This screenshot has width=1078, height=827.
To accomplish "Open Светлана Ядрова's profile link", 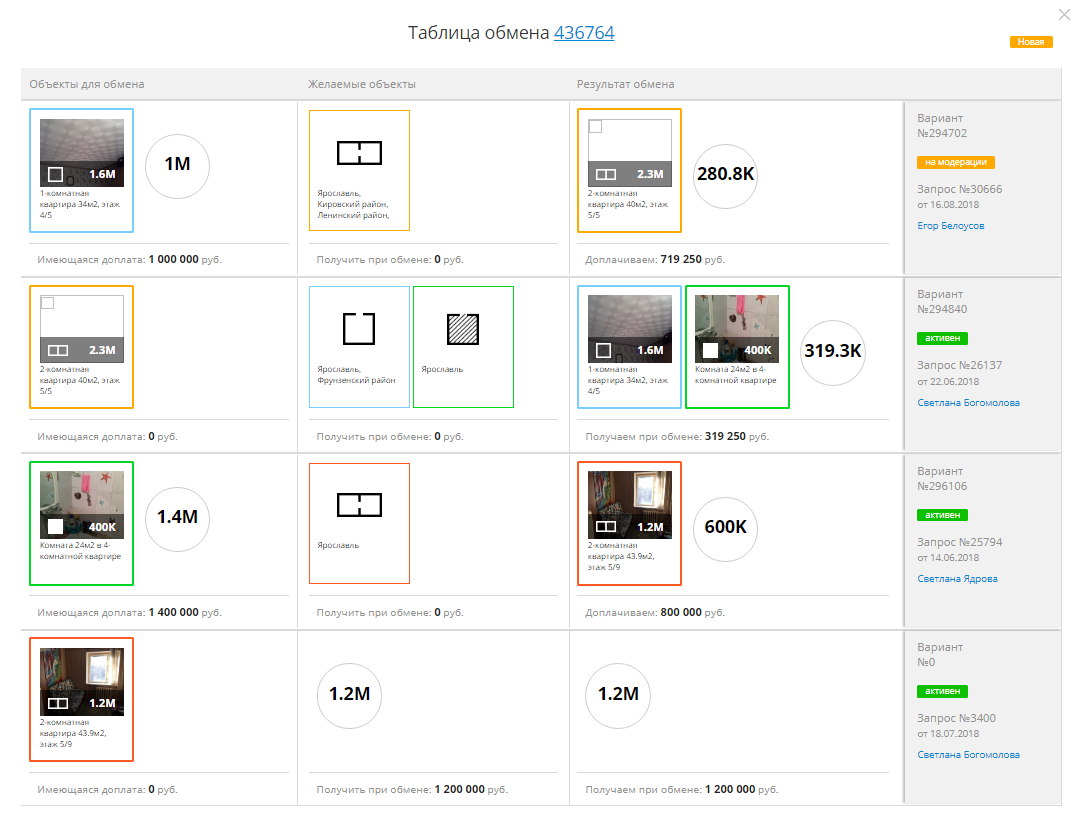I will [x=957, y=579].
